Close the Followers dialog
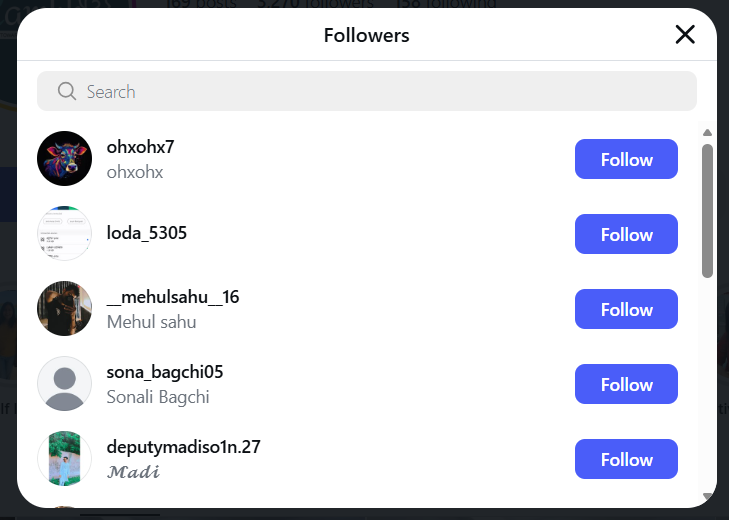The image size is (729, 520). 685,35
